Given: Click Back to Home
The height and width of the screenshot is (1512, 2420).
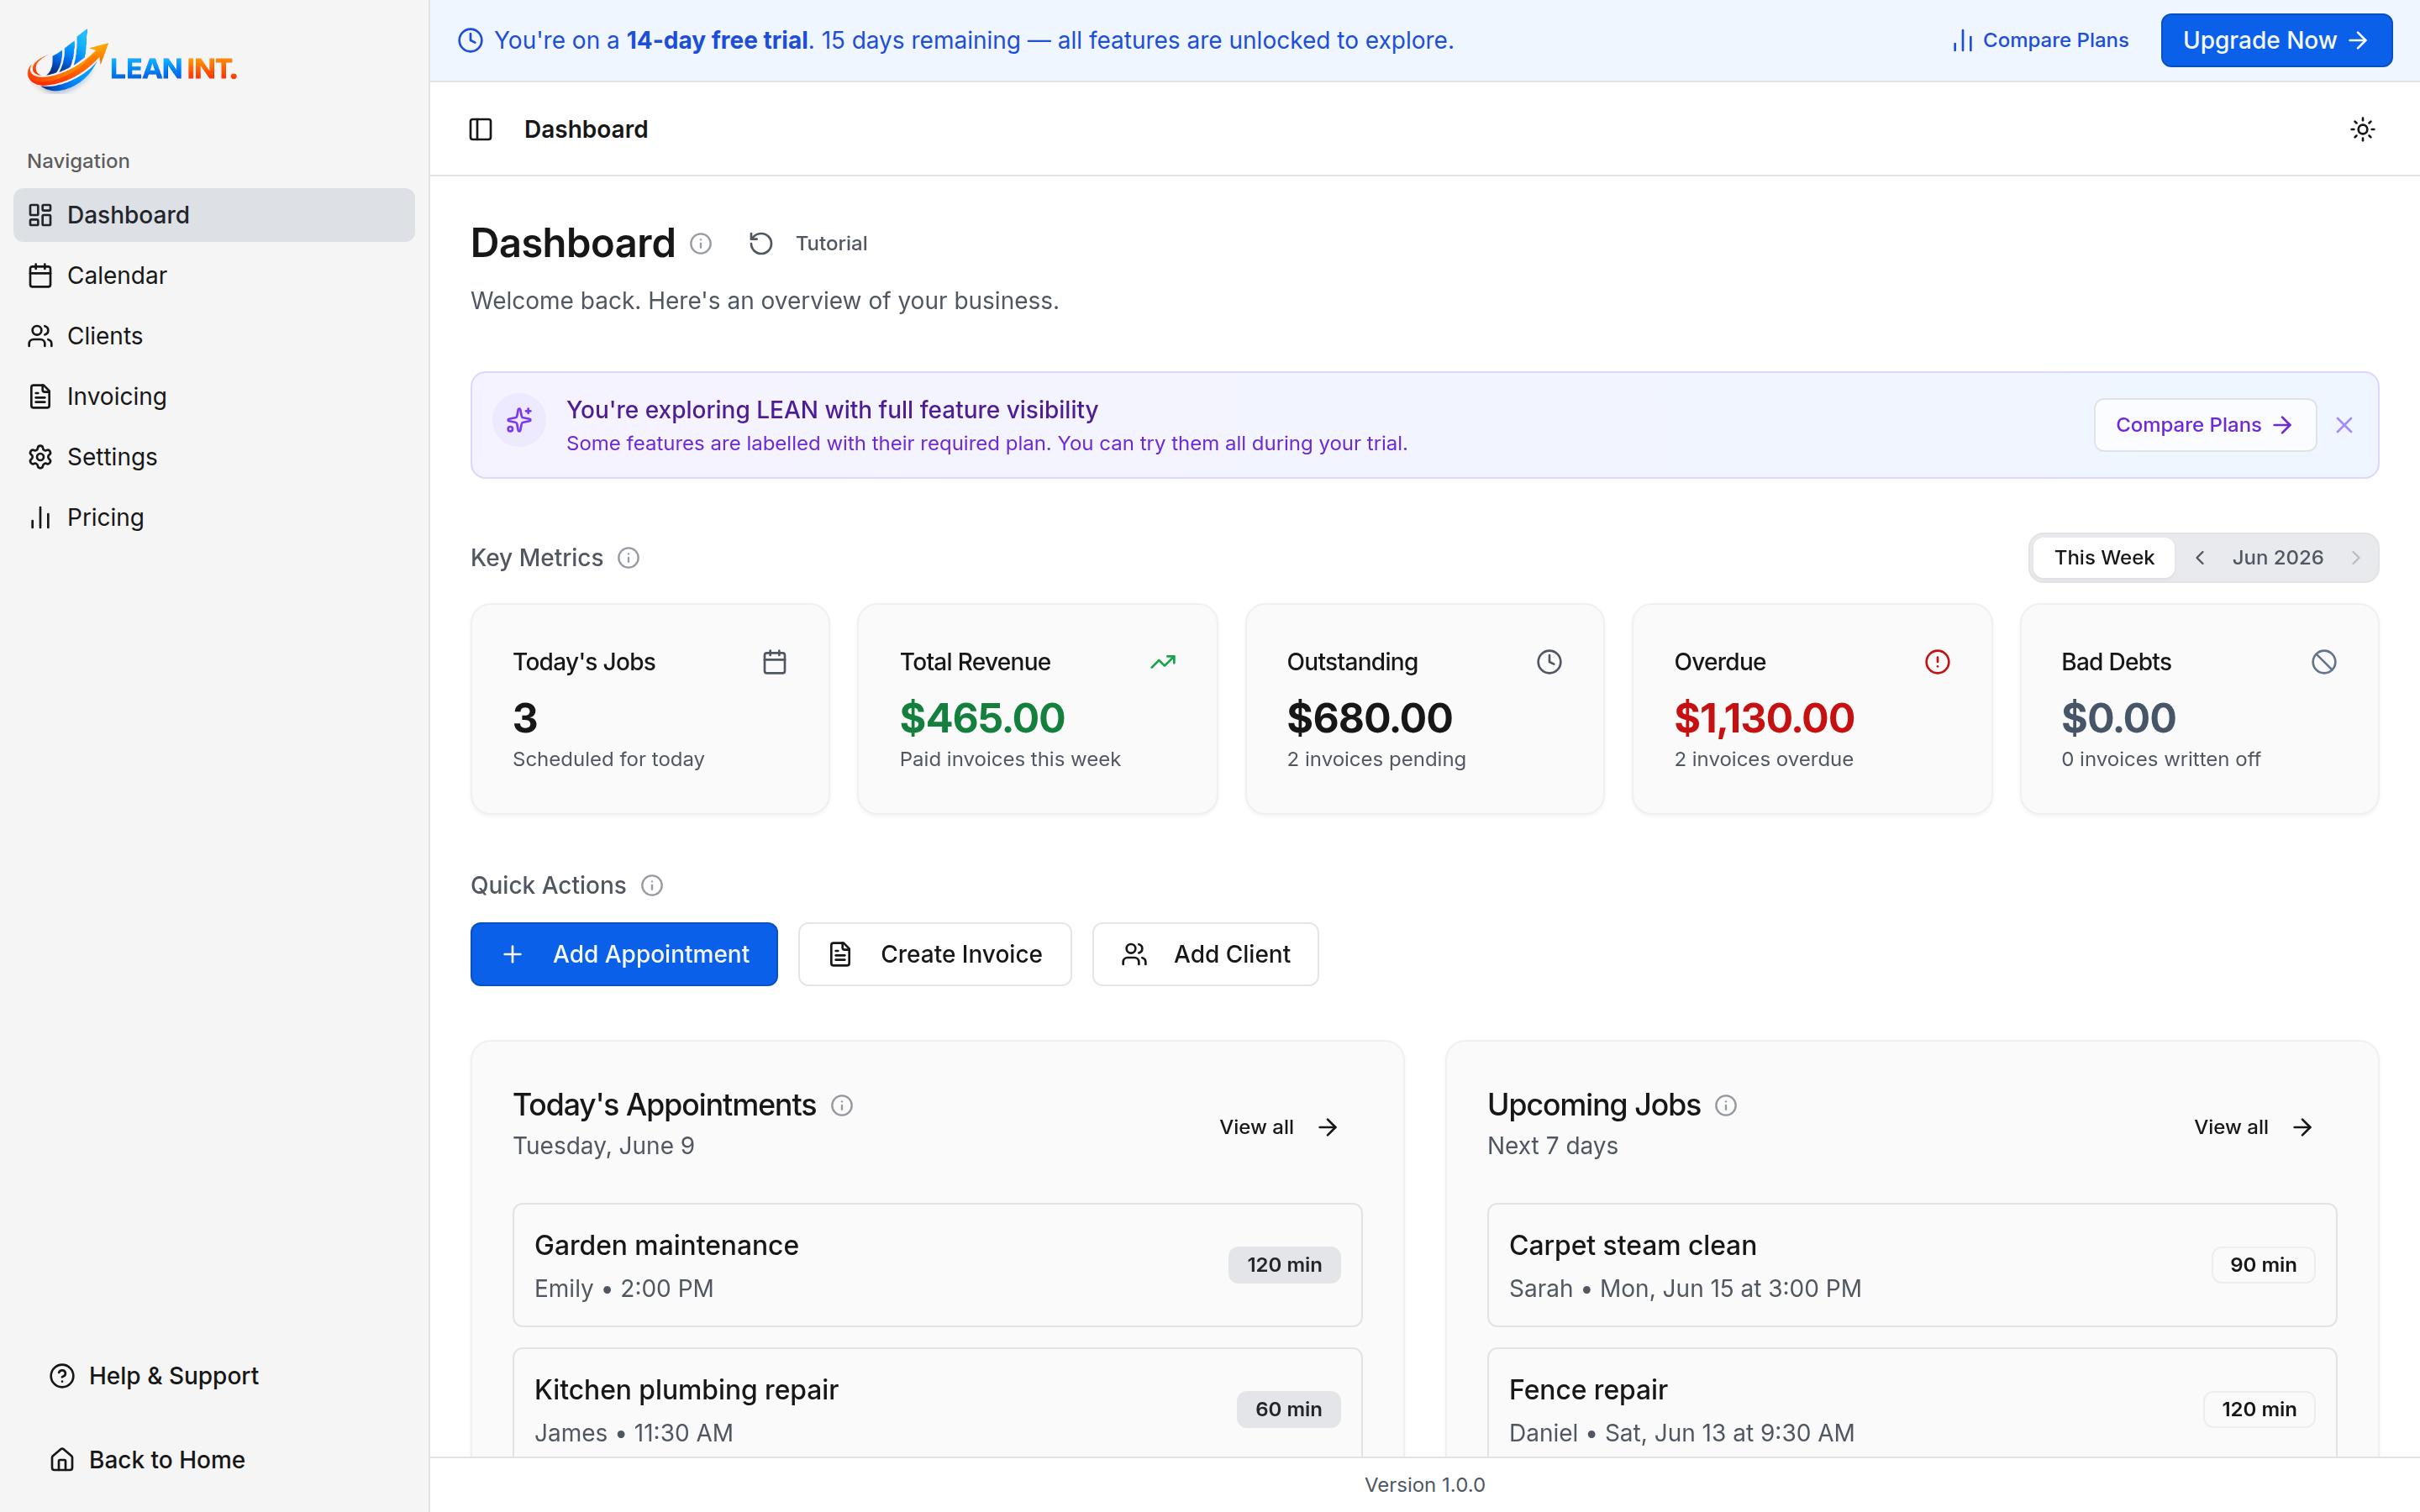Looking at the screenshot, I should 147,1460.
